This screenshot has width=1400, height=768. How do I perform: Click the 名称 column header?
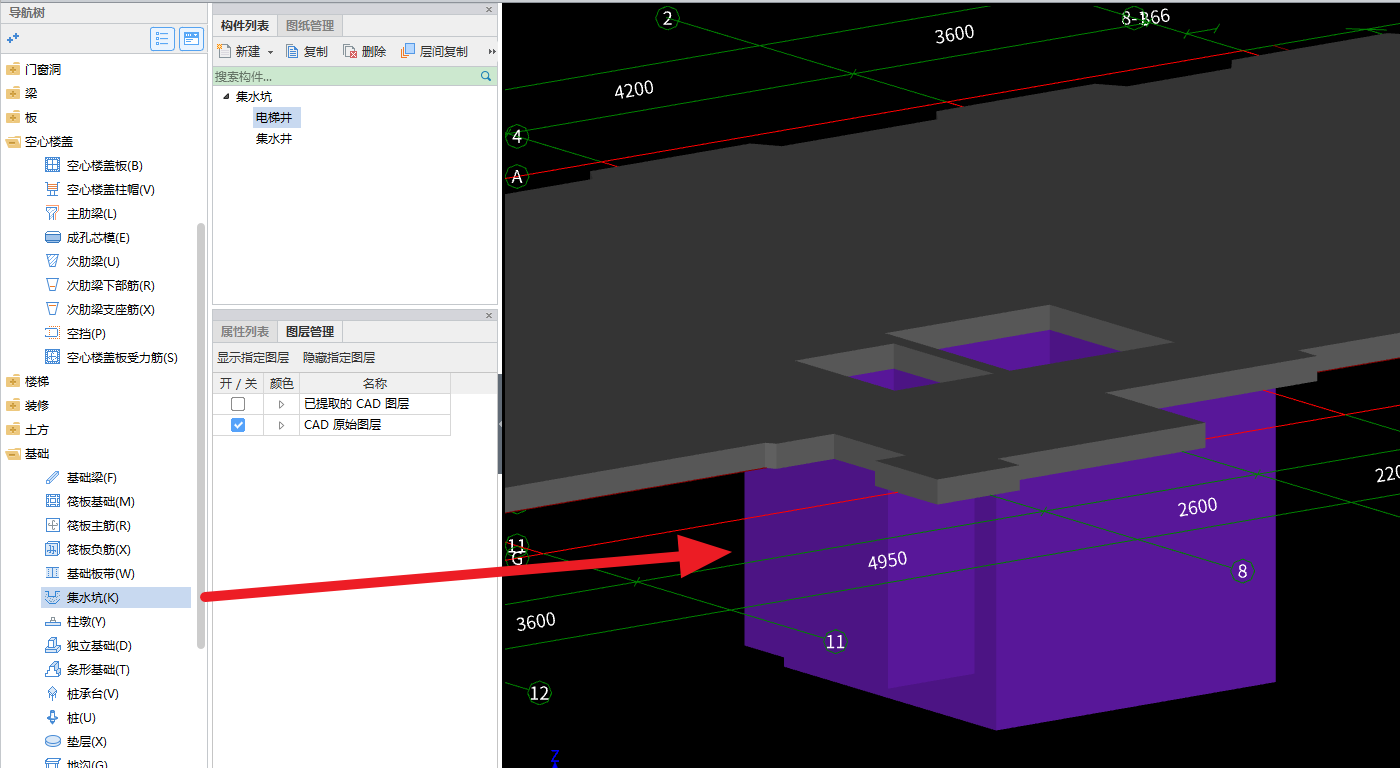point(375,383)
